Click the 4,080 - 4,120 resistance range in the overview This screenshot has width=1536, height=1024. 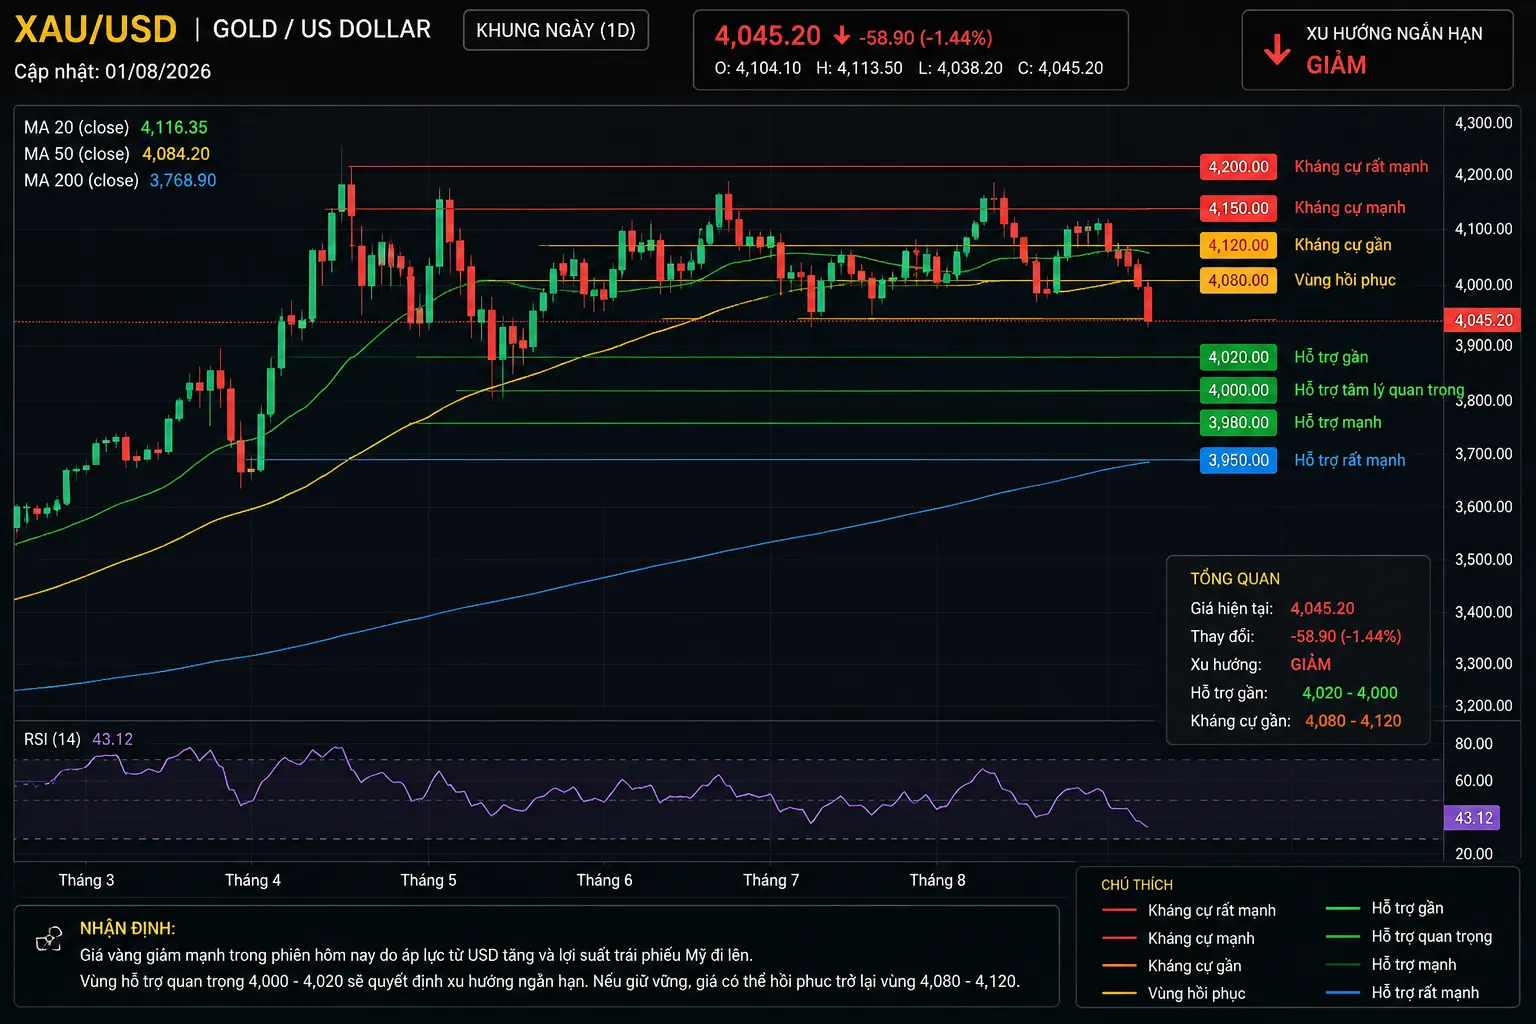click(1353, 721)
